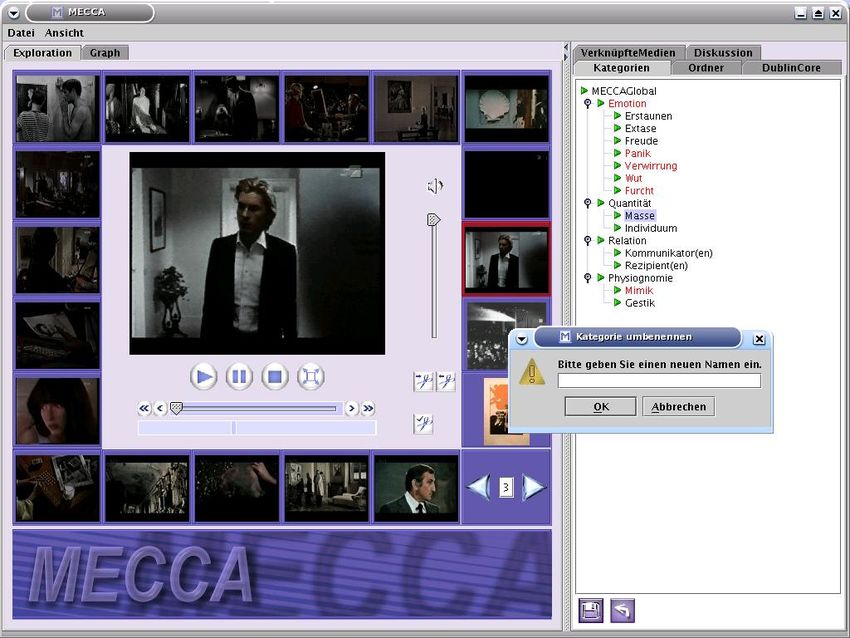
Task: Select the Mimik category
Action: coord(639,290)
